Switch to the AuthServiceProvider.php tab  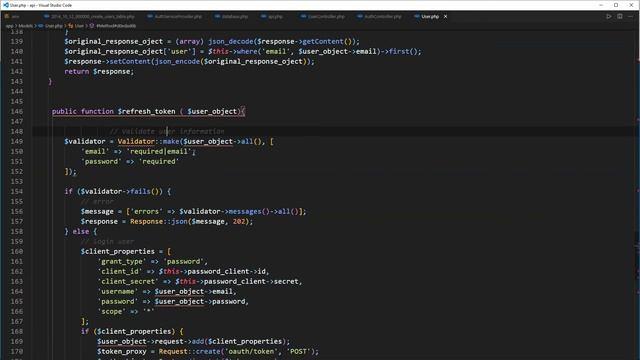click(175, 16)
